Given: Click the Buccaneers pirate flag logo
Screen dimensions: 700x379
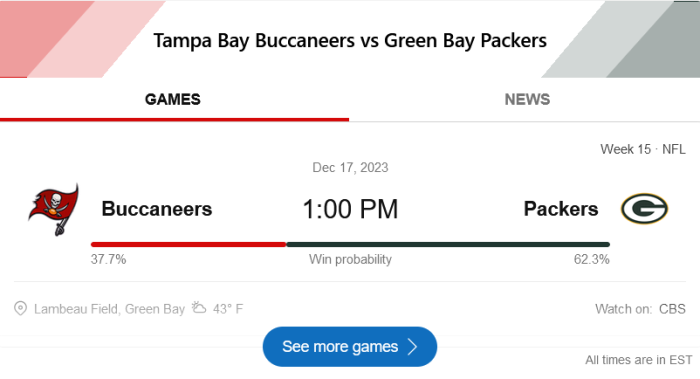Looking at the screenshot, I should (54, 209).
